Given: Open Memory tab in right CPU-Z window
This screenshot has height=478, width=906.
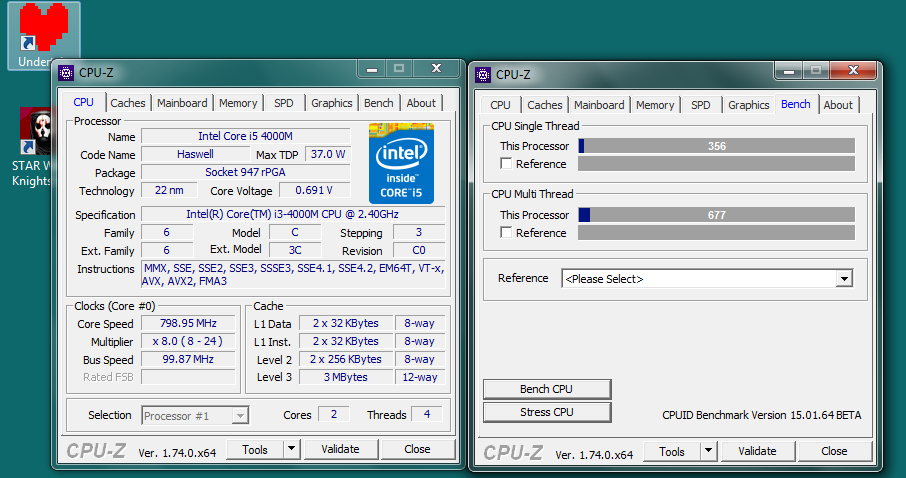Looking at the screenshot, I should click(x=655, y=105).
